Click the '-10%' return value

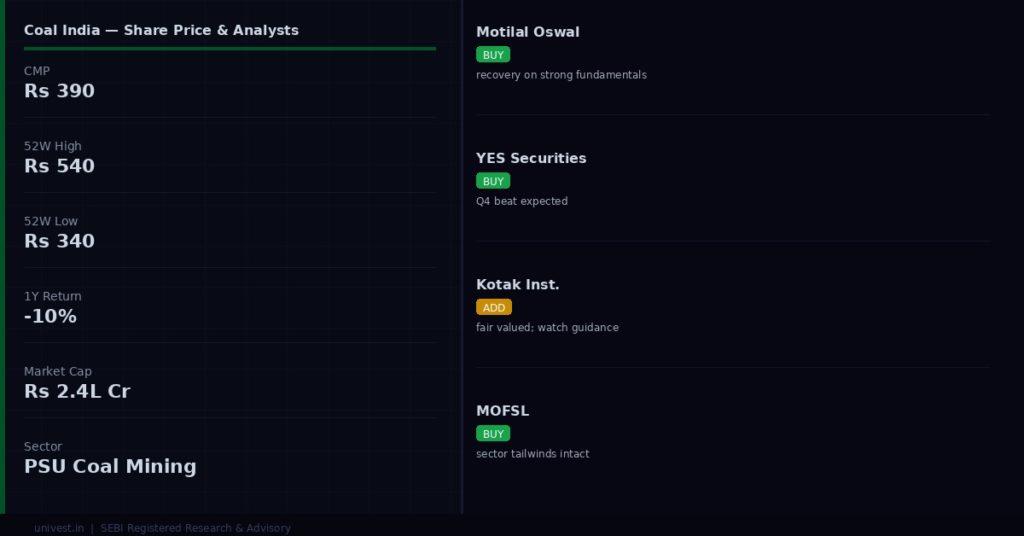tap(50, 316)
